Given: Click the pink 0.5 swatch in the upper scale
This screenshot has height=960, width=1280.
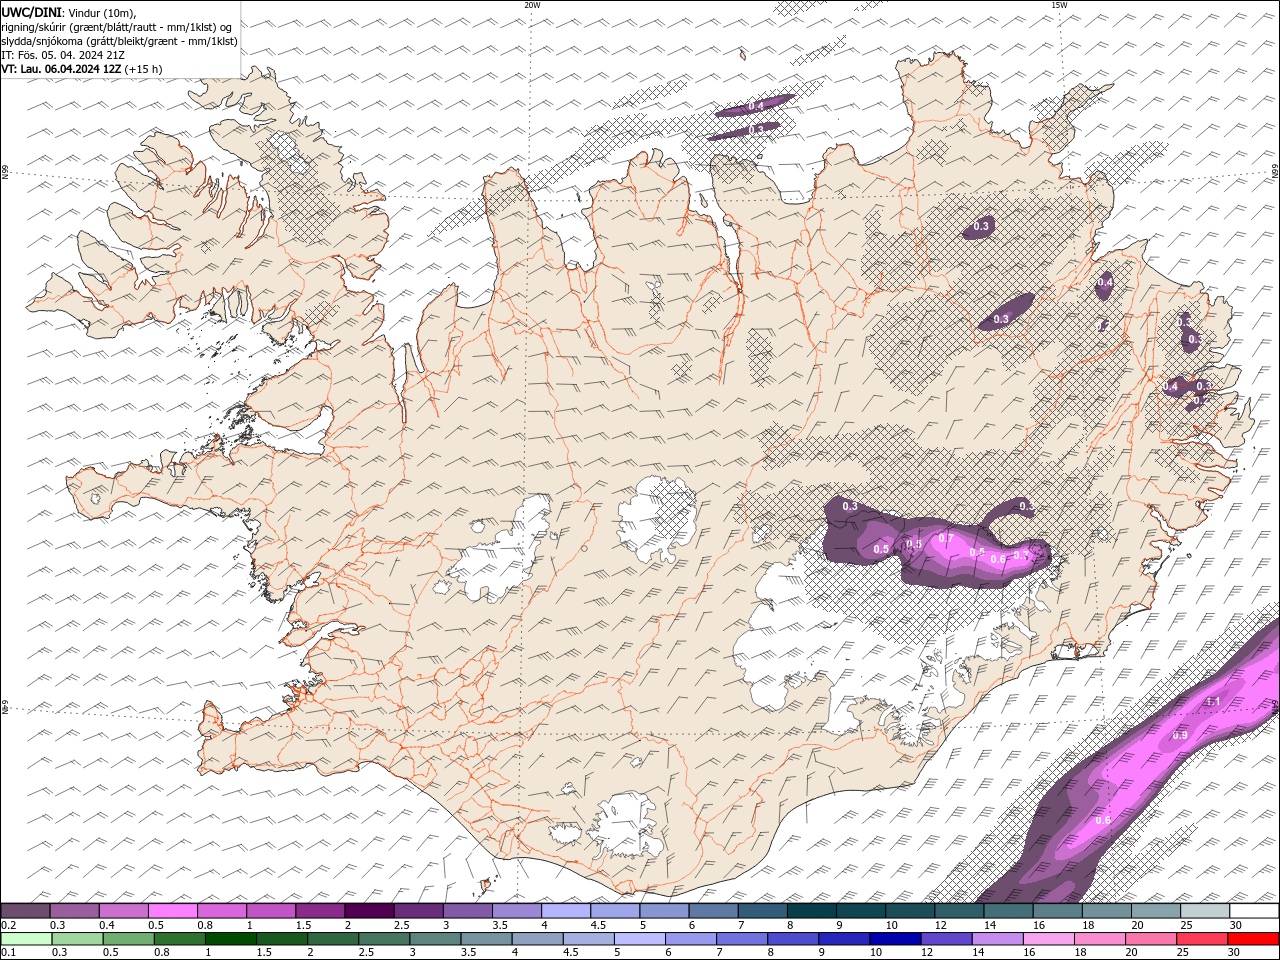Looking at the screenshot, I should click(x=172, y=911).
